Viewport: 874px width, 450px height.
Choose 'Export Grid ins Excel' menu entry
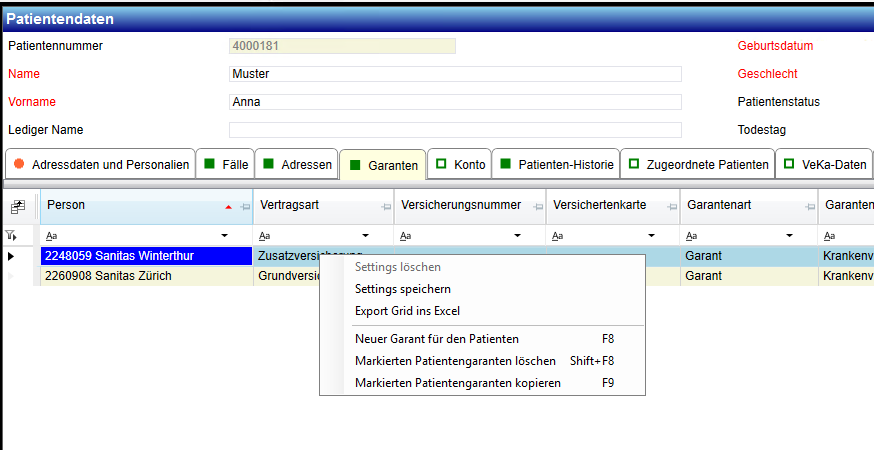tap(407, 311)
